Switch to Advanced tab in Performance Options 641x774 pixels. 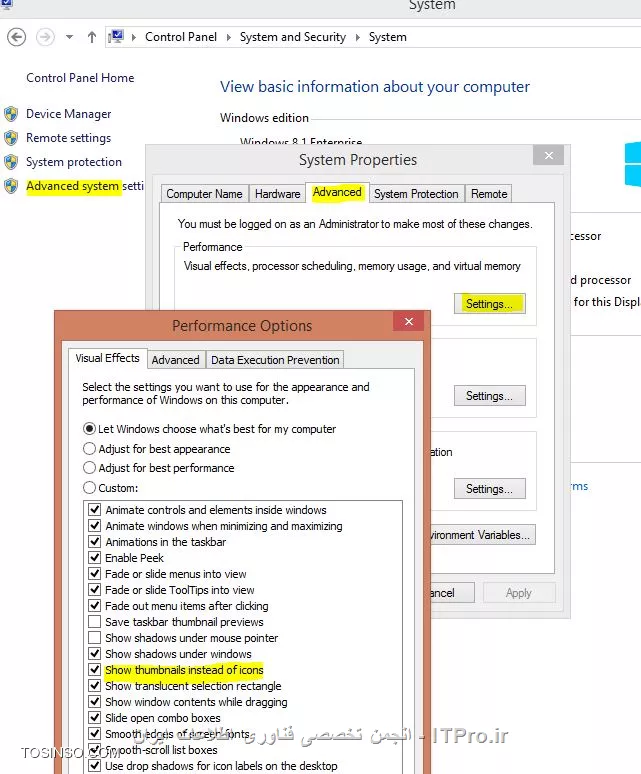pos(175,360)
